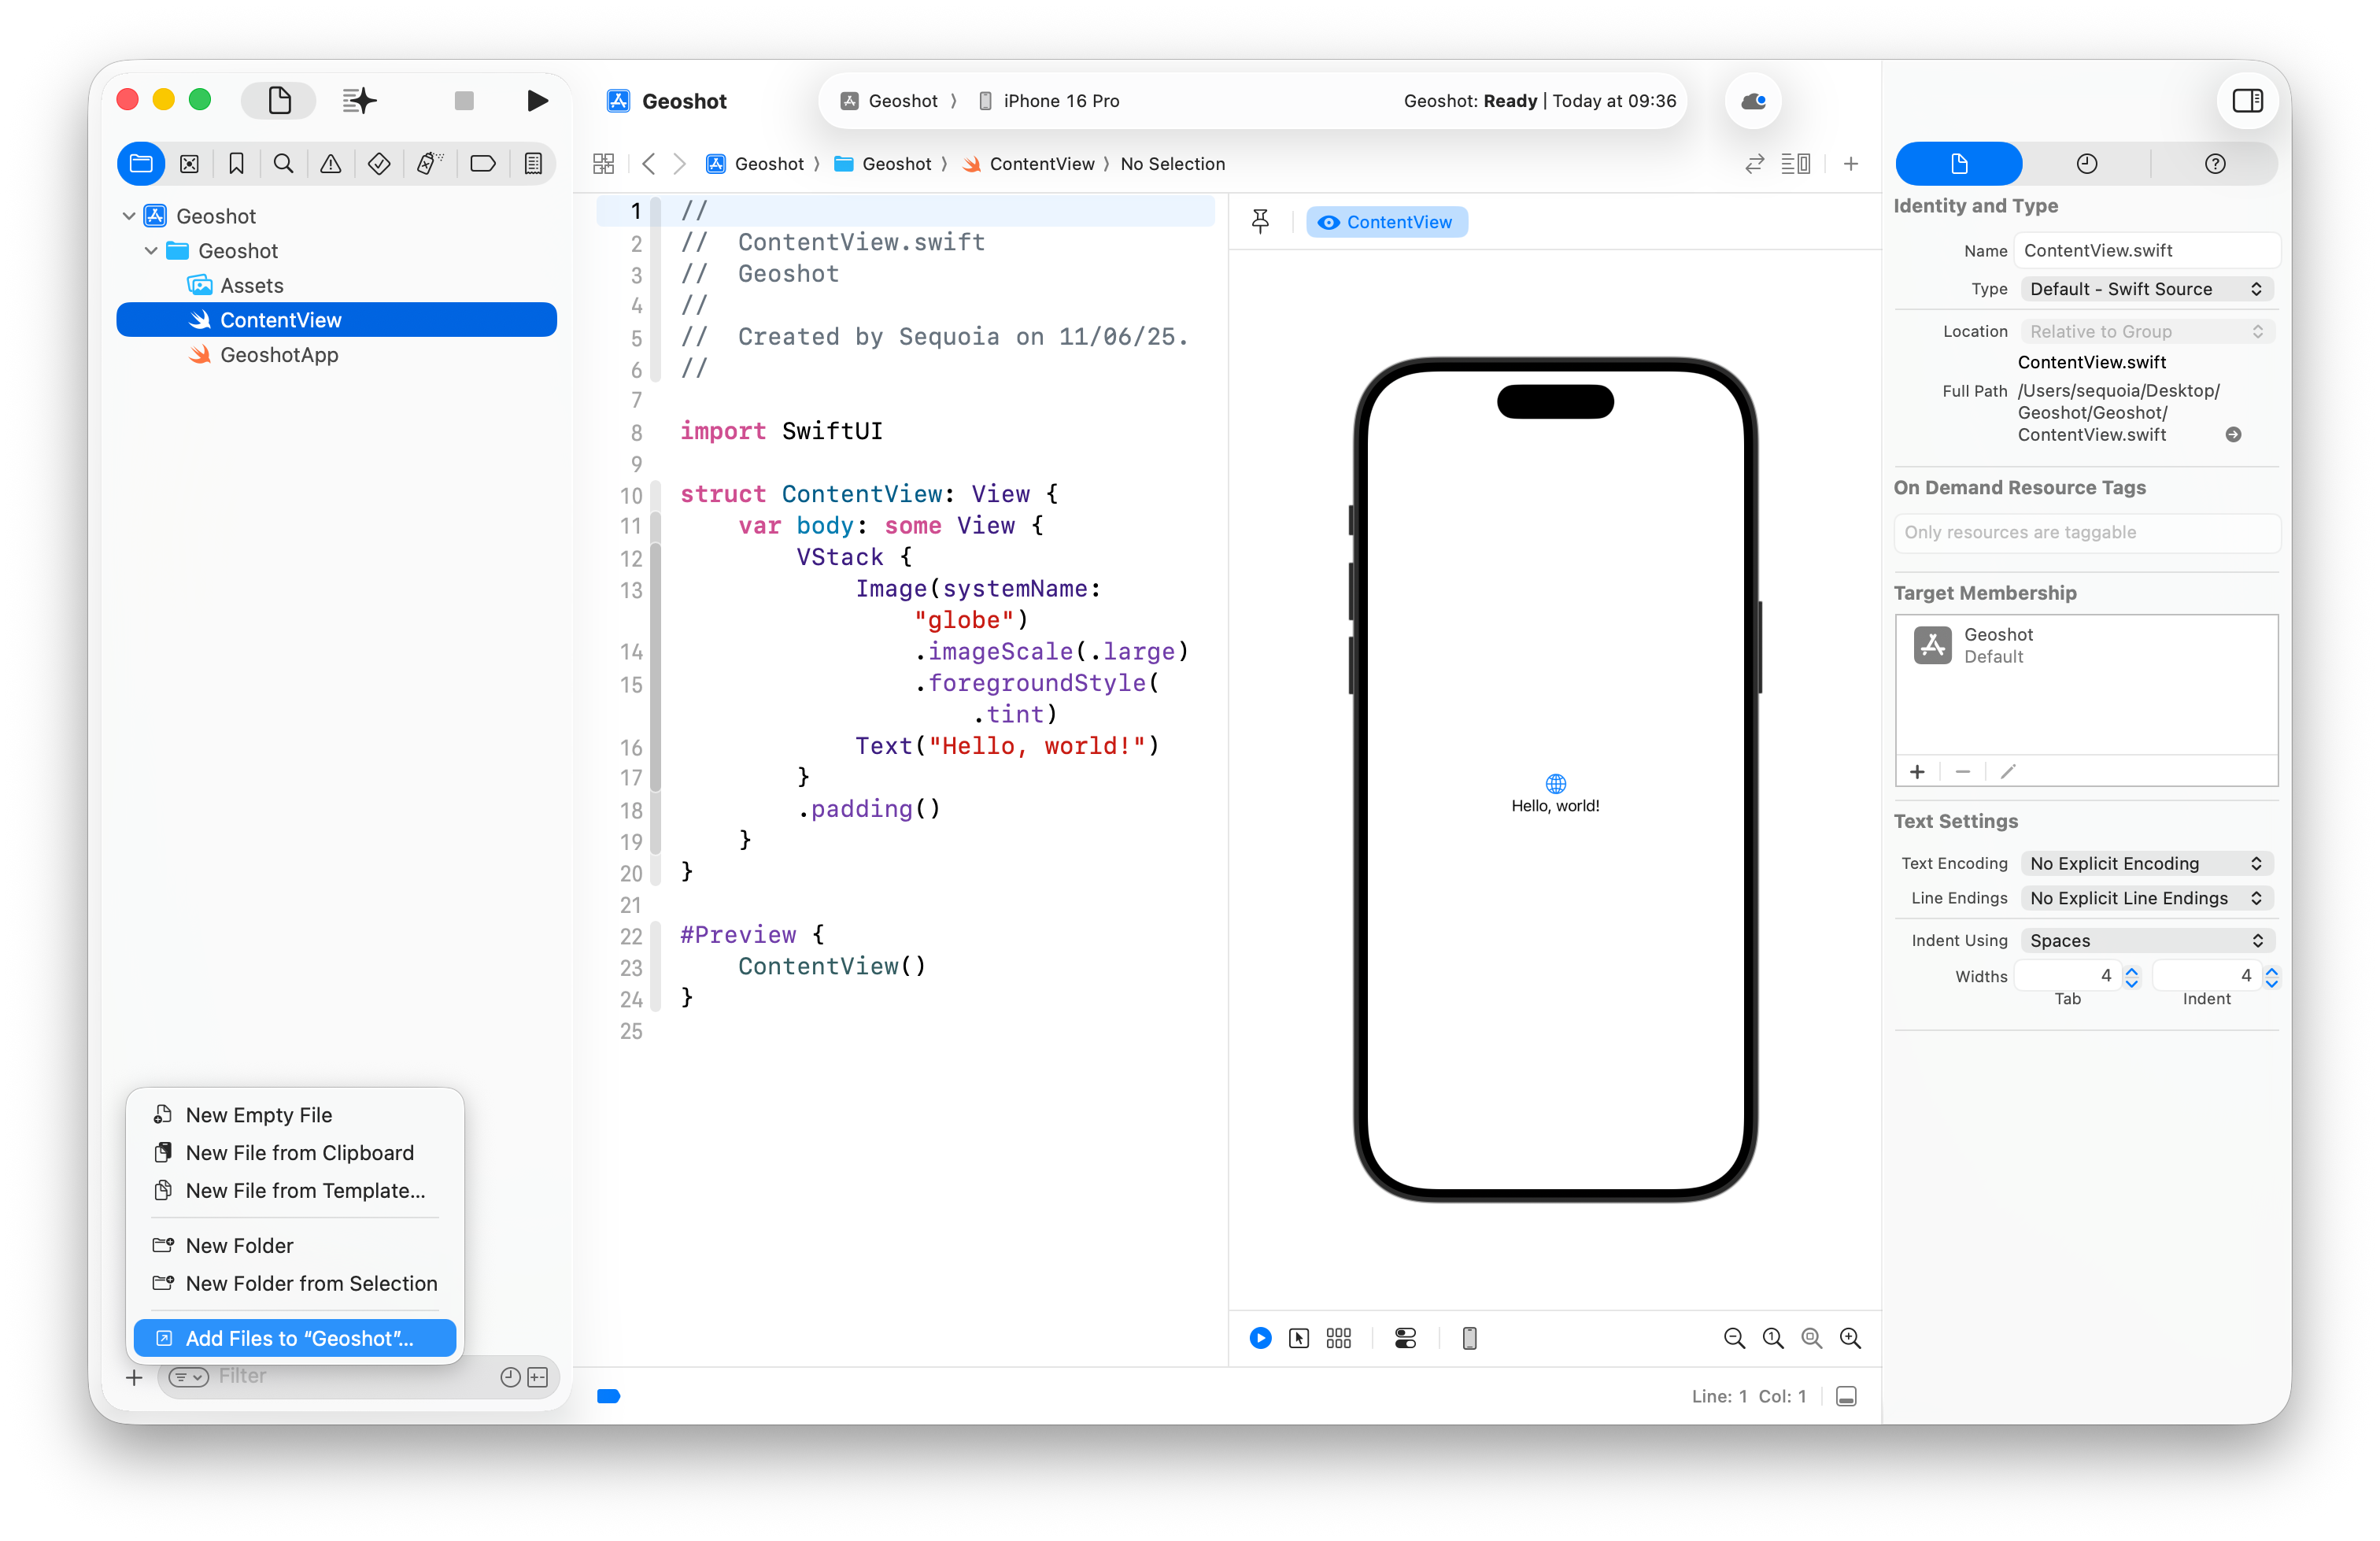
Task: Pin the ContentView preview
Action: pos(1260,220)
